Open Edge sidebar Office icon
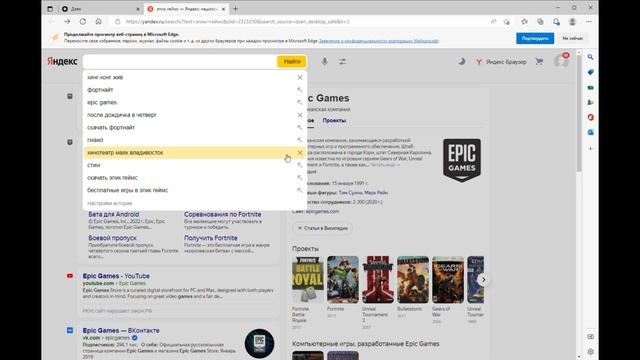This screenshot has width=640, height=360. click(x=591, y=118)
